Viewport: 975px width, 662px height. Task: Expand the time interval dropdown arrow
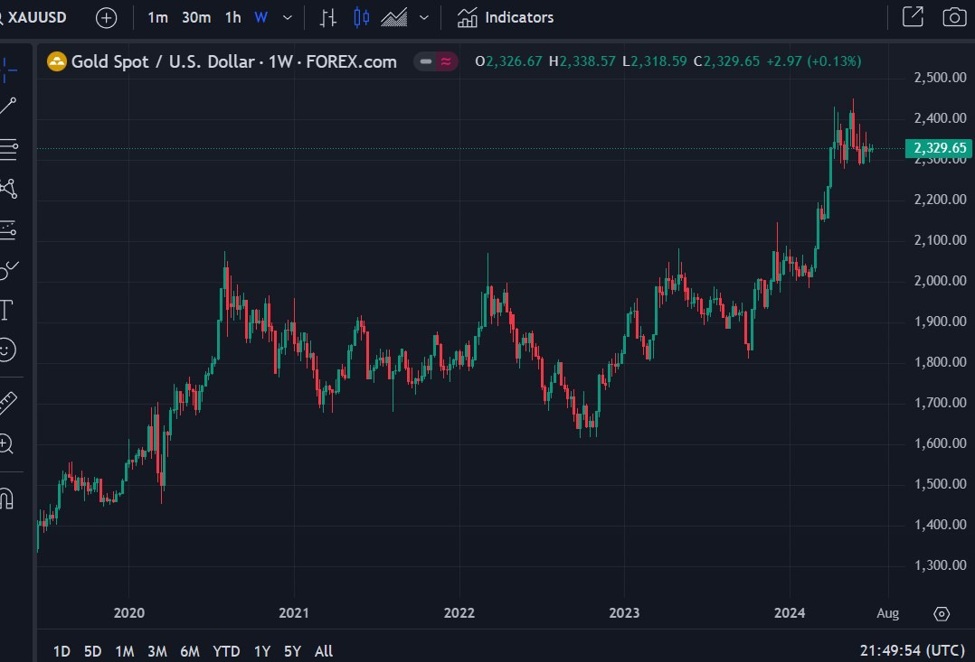(x=288, y=17)
